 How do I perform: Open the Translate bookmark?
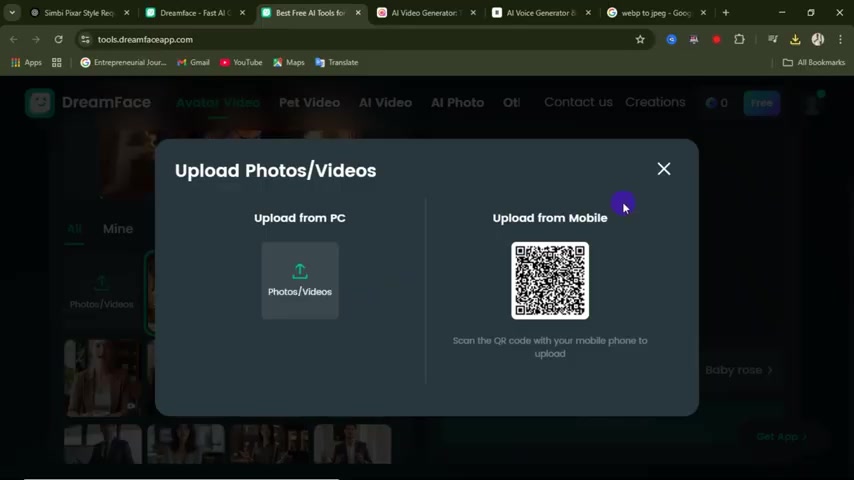(337, 63)
